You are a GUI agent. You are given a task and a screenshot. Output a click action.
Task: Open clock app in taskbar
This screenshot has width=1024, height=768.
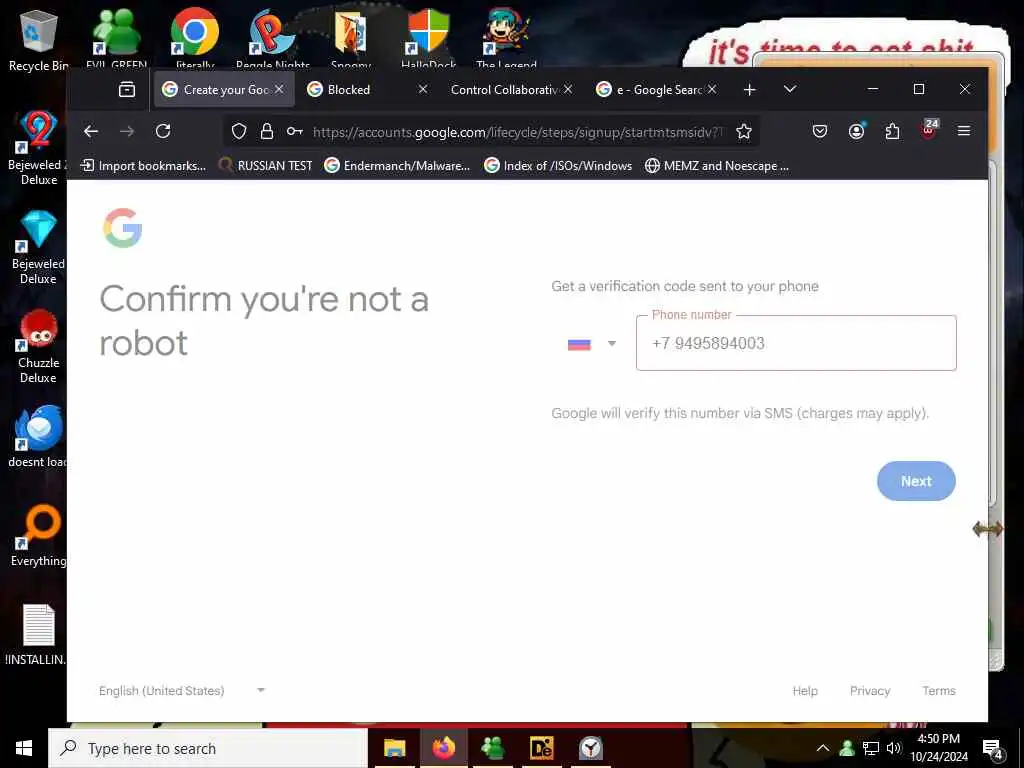[x=590, y=748]
